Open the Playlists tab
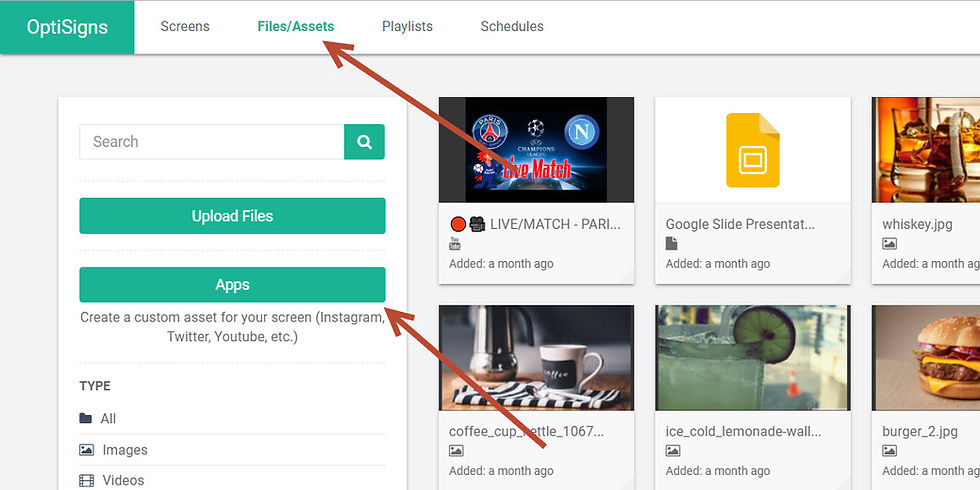Screen dimensions: 980x490 coord(407,27)
